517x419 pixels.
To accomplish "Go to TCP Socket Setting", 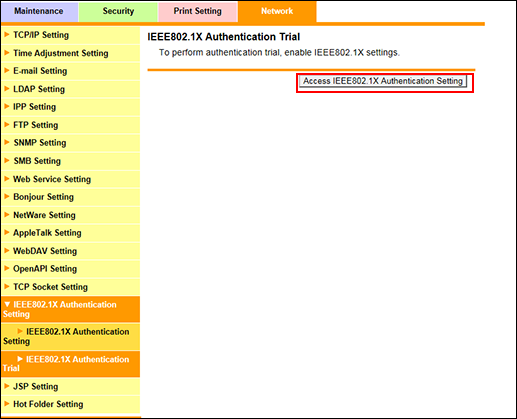I will tap(71, 287).
